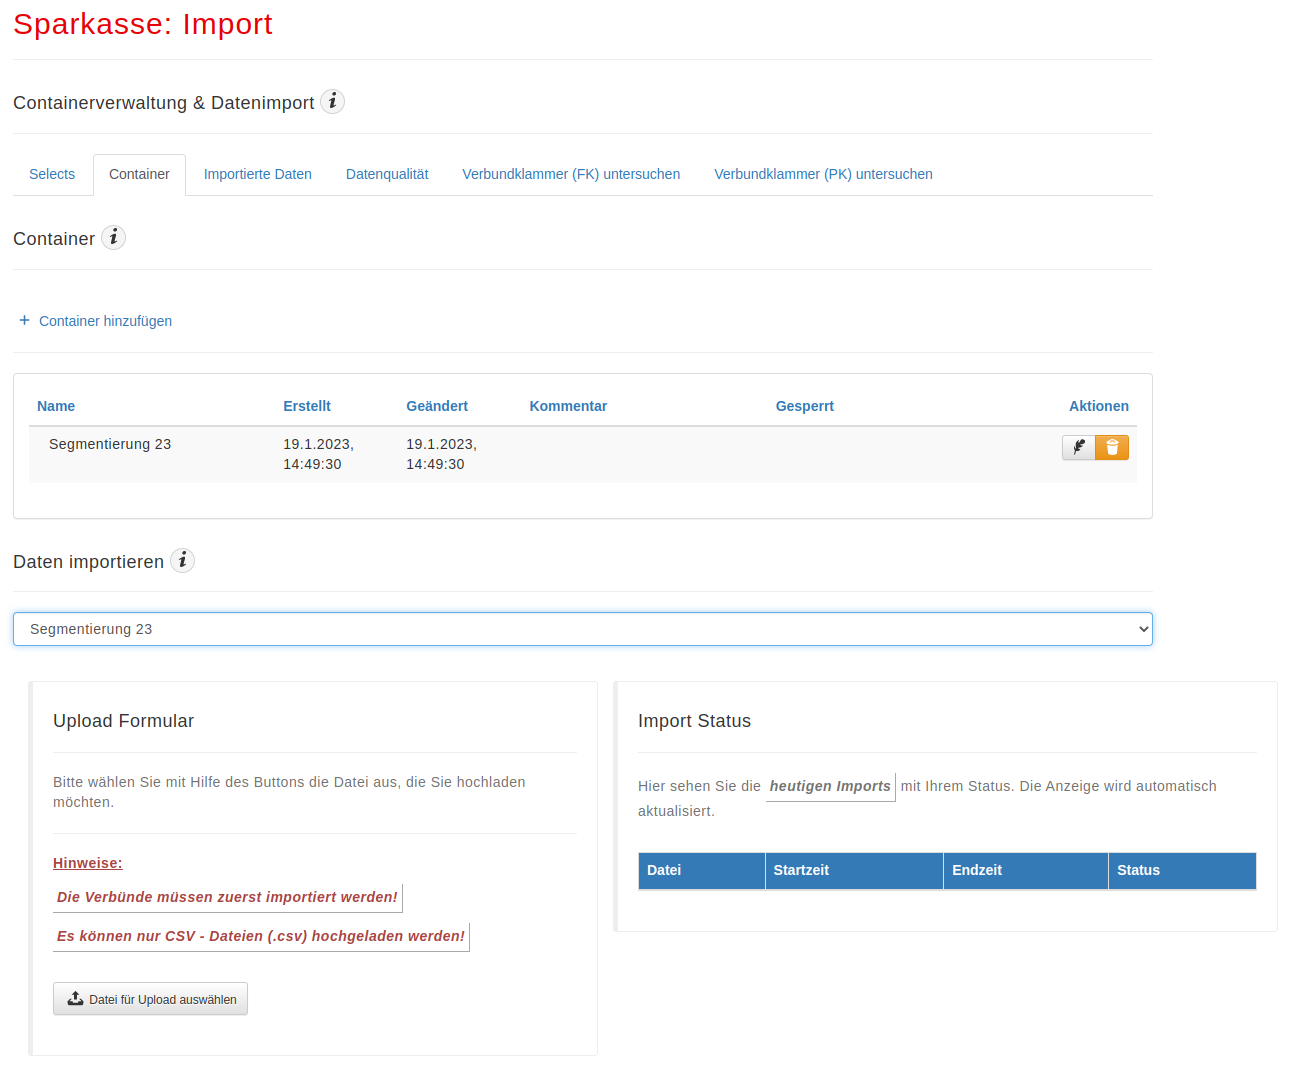Click the Sparkasse: Import page title

point(143,24)
